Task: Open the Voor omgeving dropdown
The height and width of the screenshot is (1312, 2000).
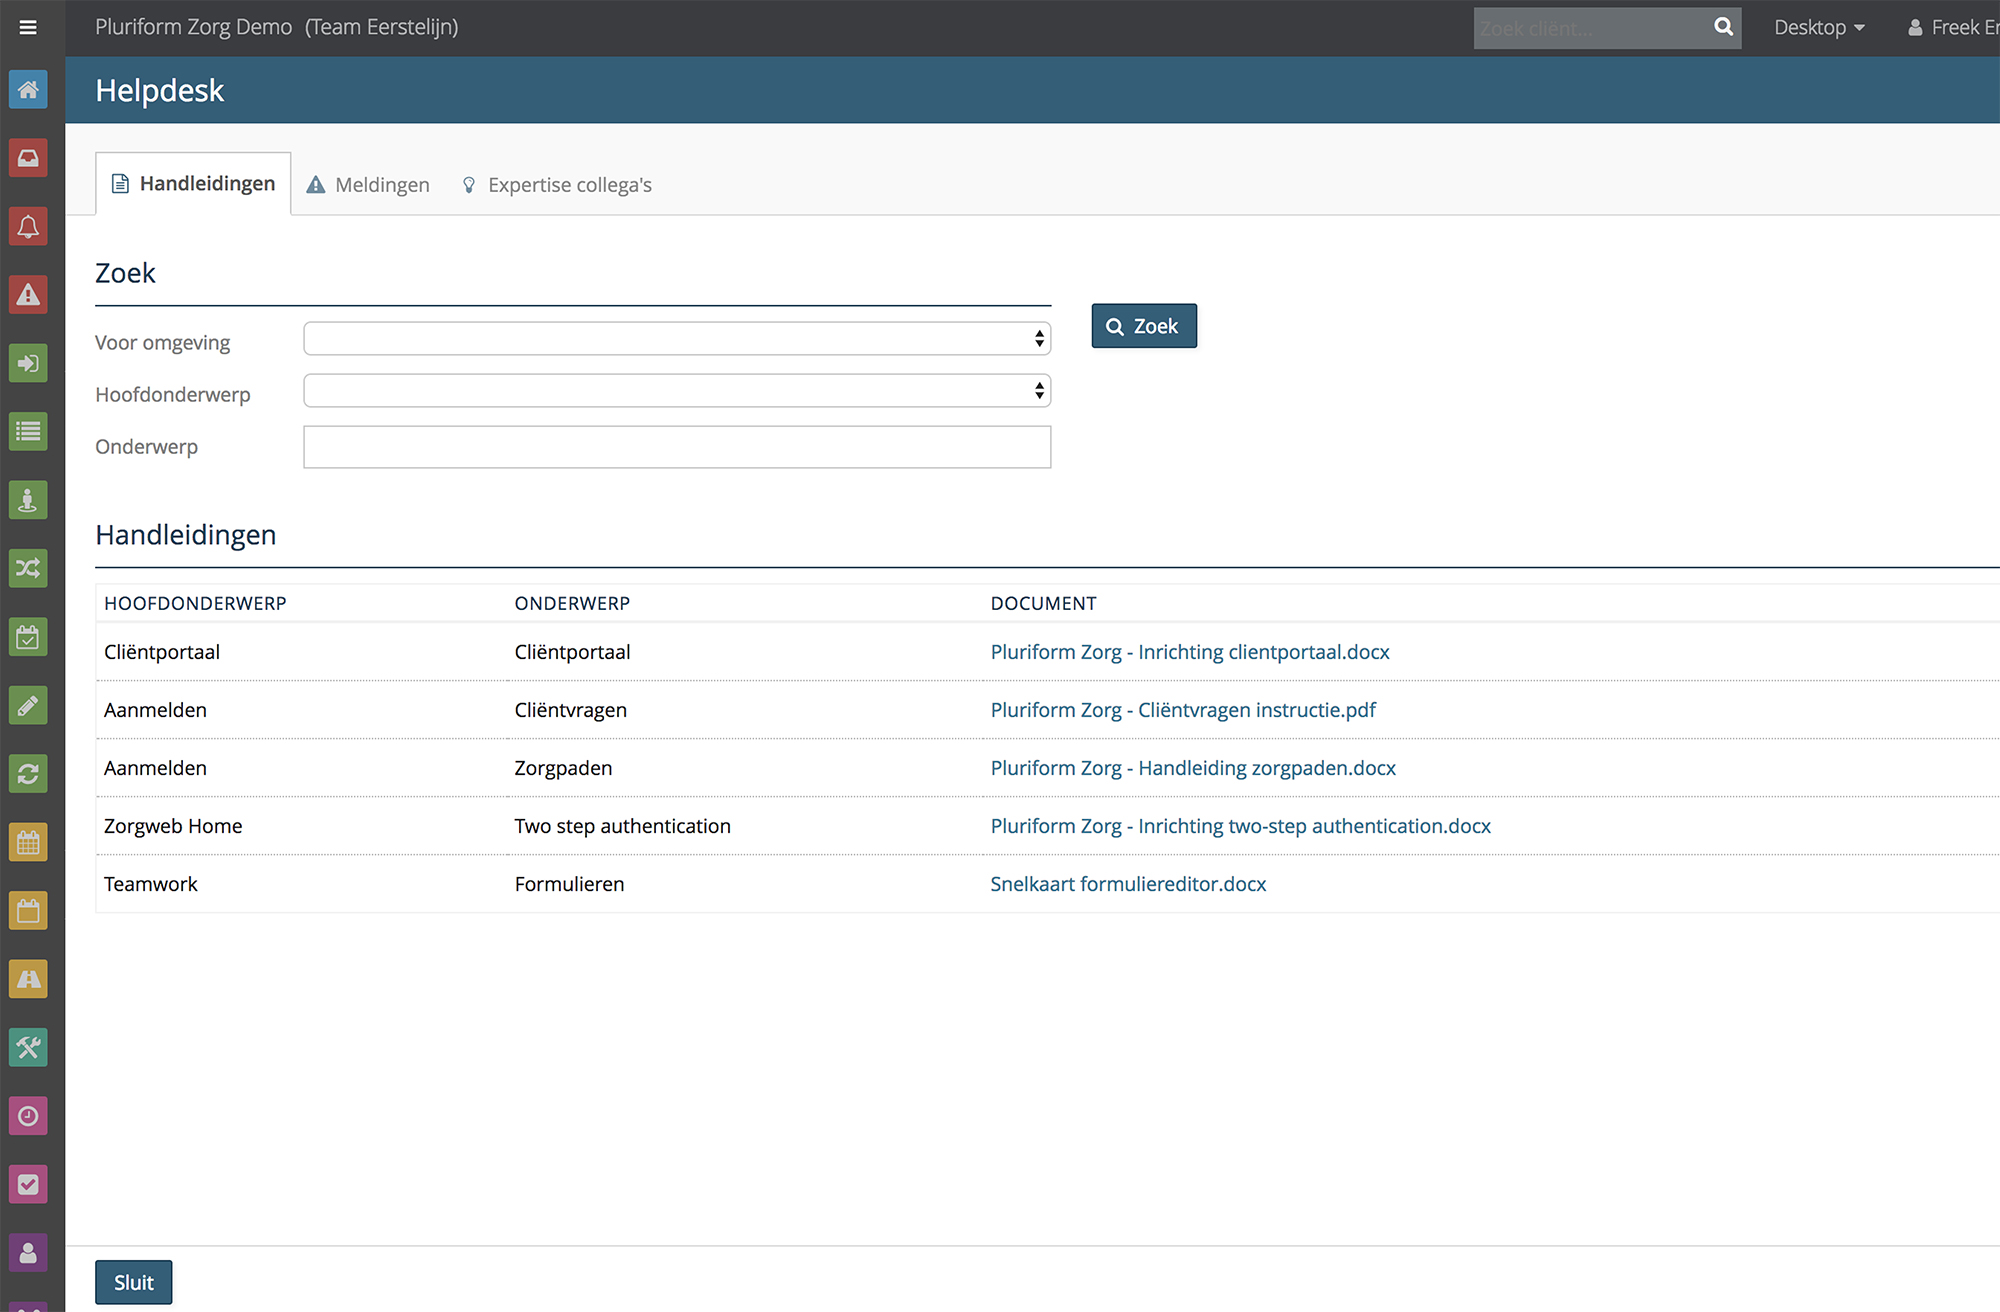Action: point(677,339)
